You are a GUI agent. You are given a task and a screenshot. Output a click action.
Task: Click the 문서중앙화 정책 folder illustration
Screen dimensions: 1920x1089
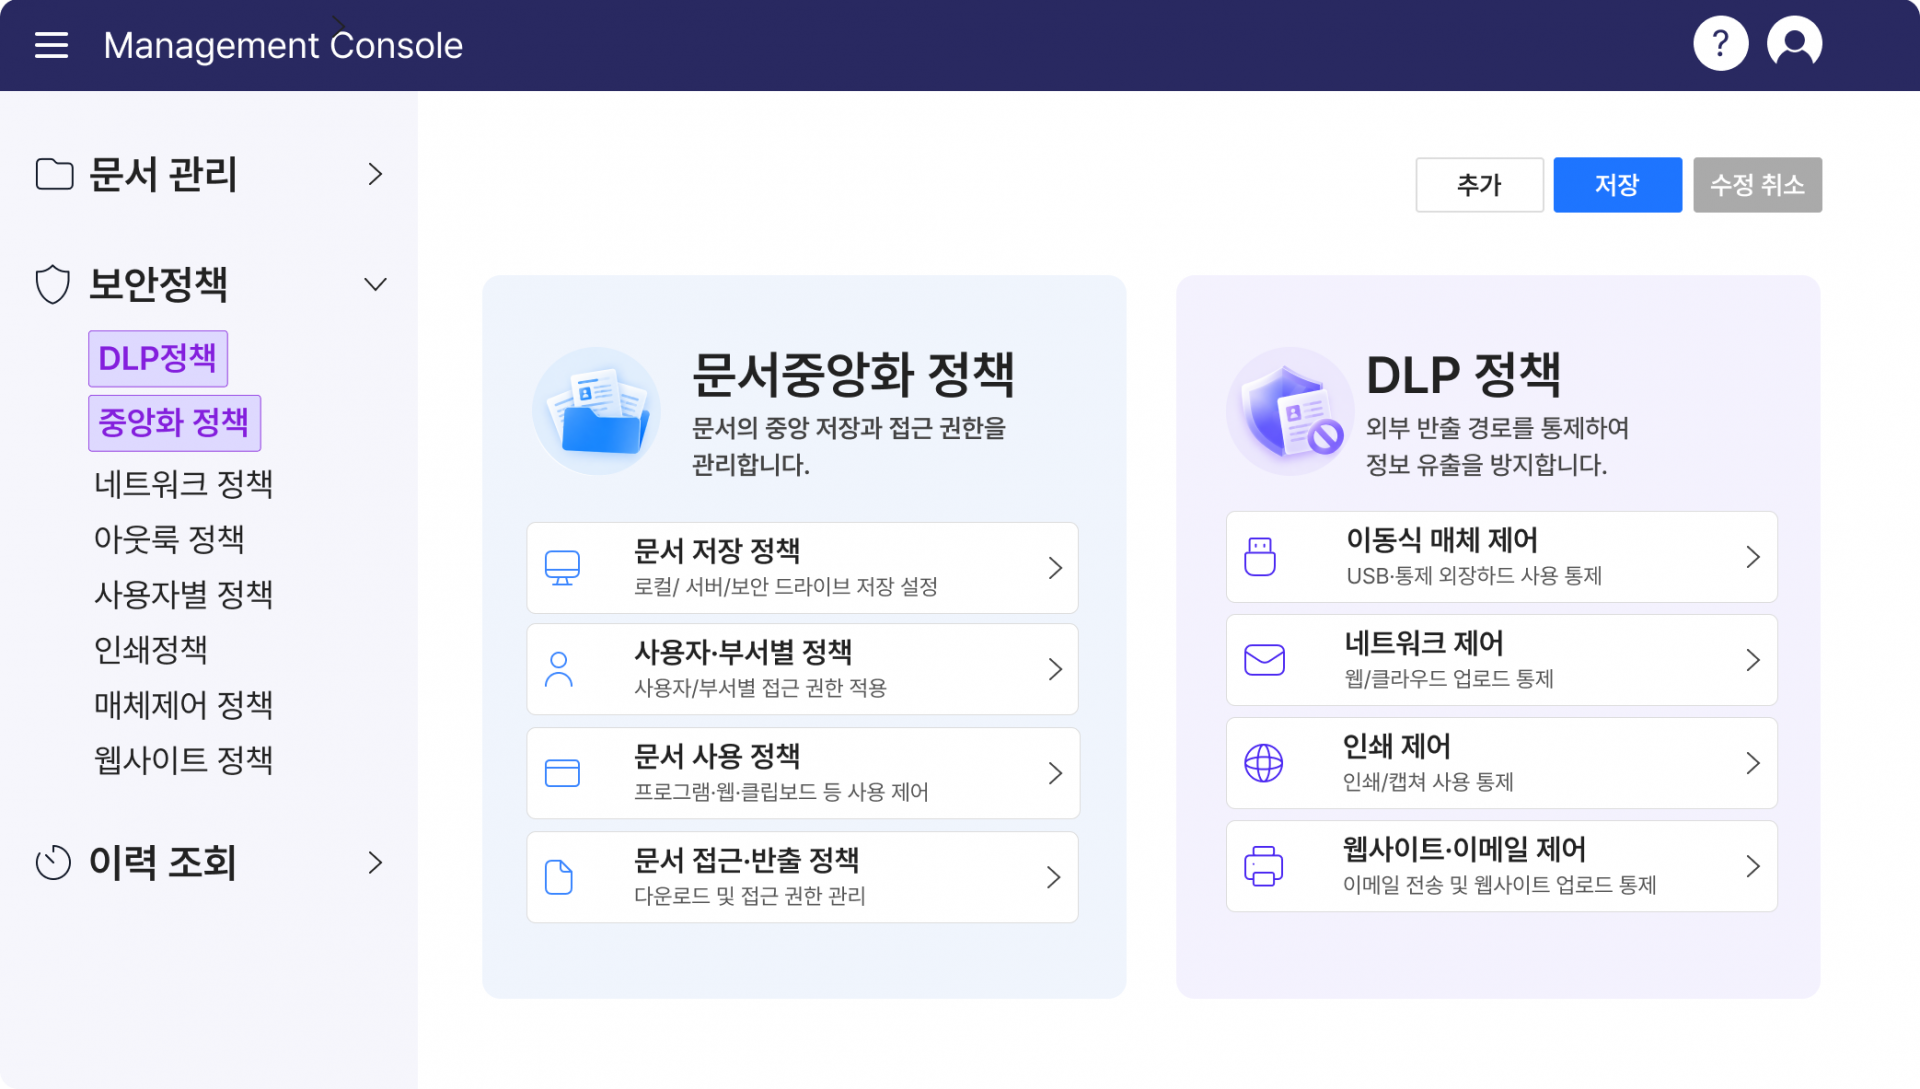point(597,411)
